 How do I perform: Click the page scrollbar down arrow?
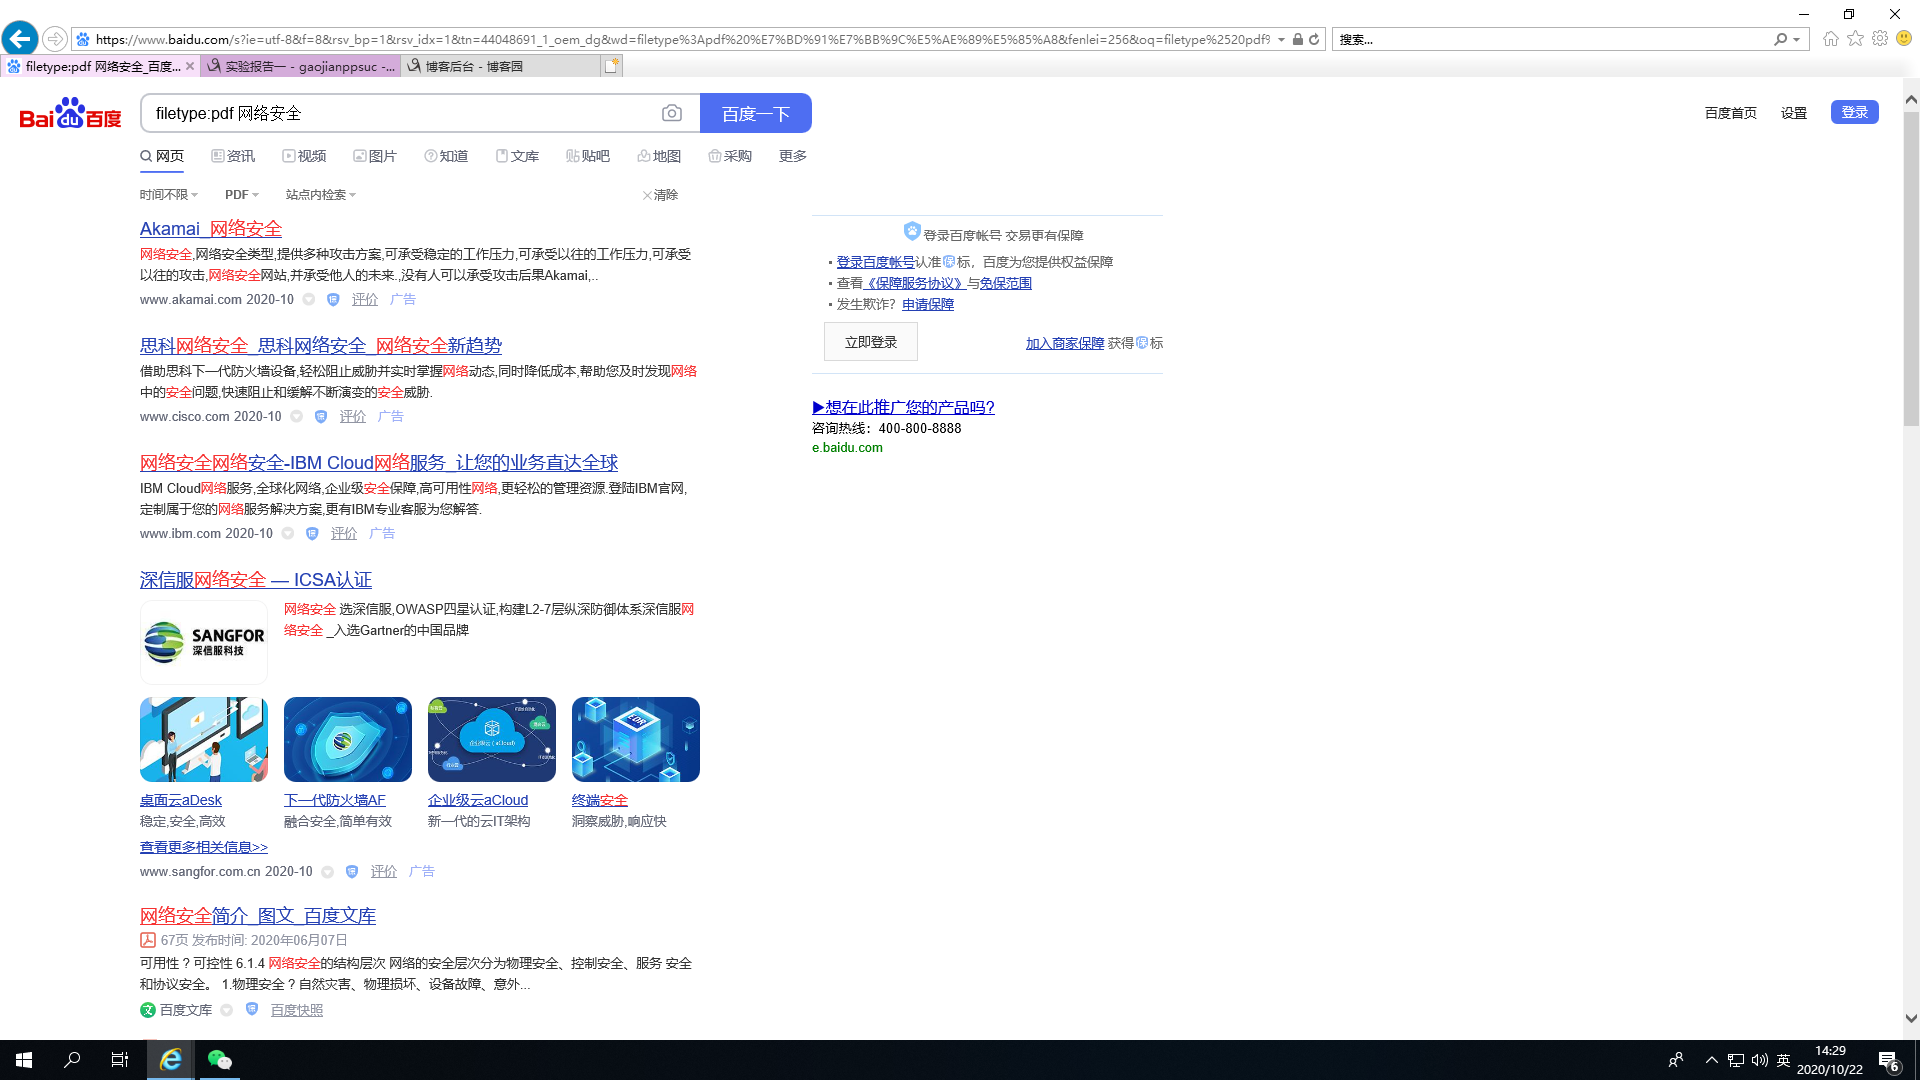coord(1911,1018)
